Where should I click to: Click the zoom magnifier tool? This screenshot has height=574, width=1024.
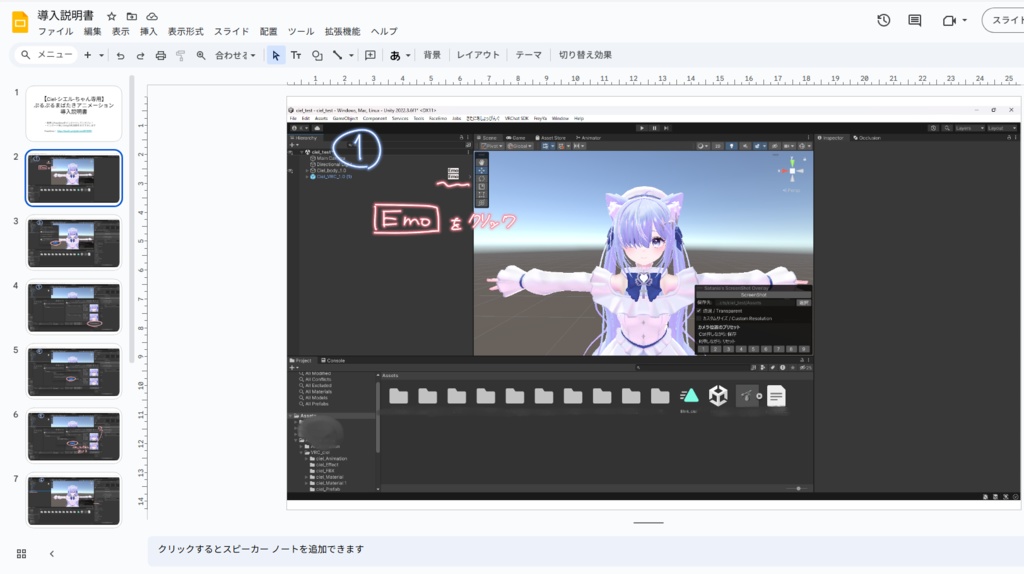point(201,56)
